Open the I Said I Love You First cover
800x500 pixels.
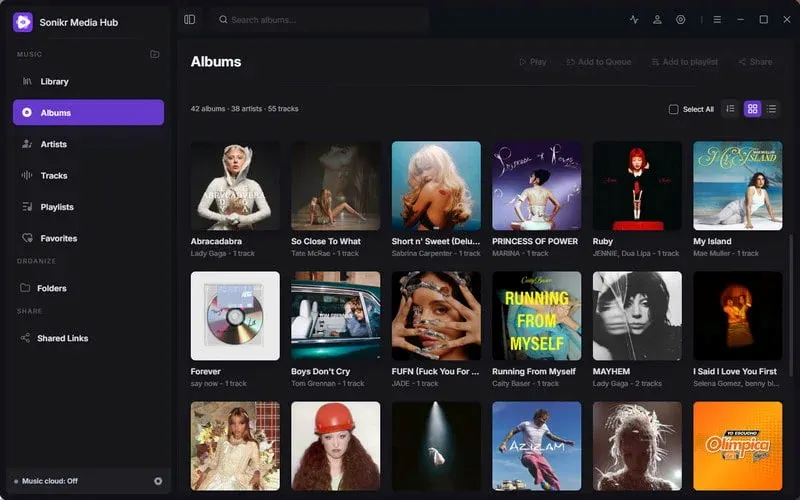coord(737,316)
